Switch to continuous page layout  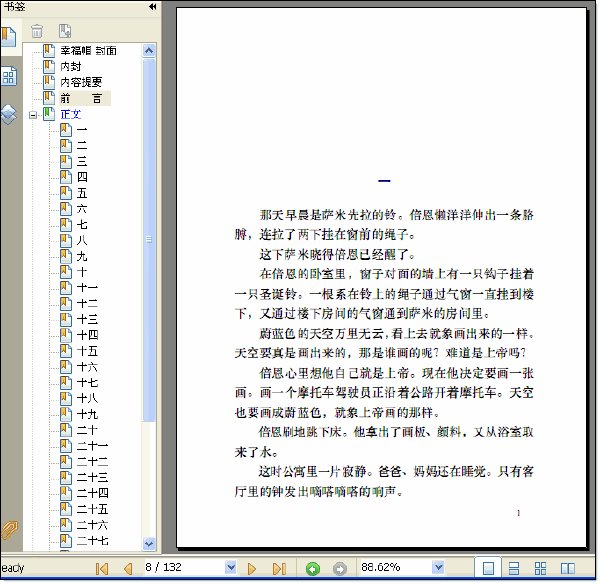click(514, 568)
